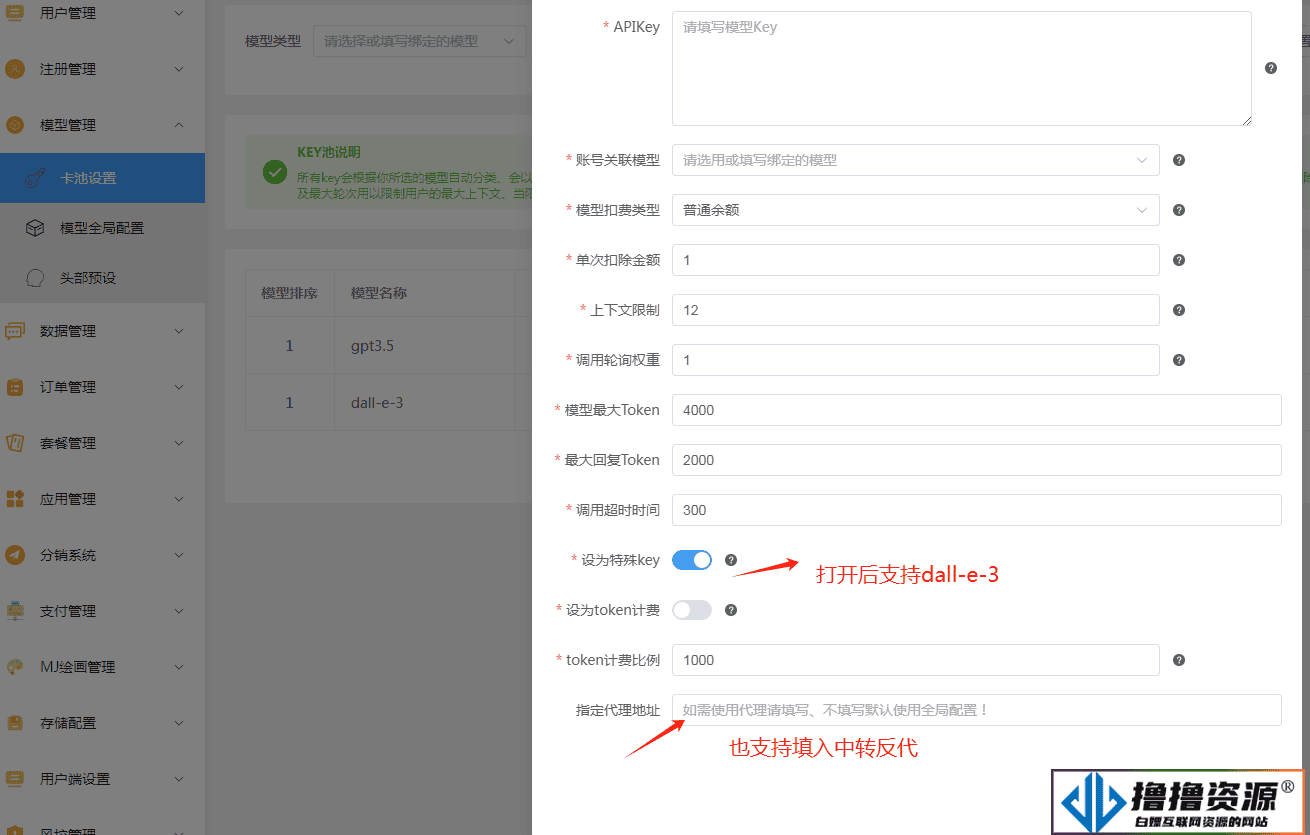Enable the 设为token计费 switch
Screen dimensions: 1310x835
click(x=692, y=610)
